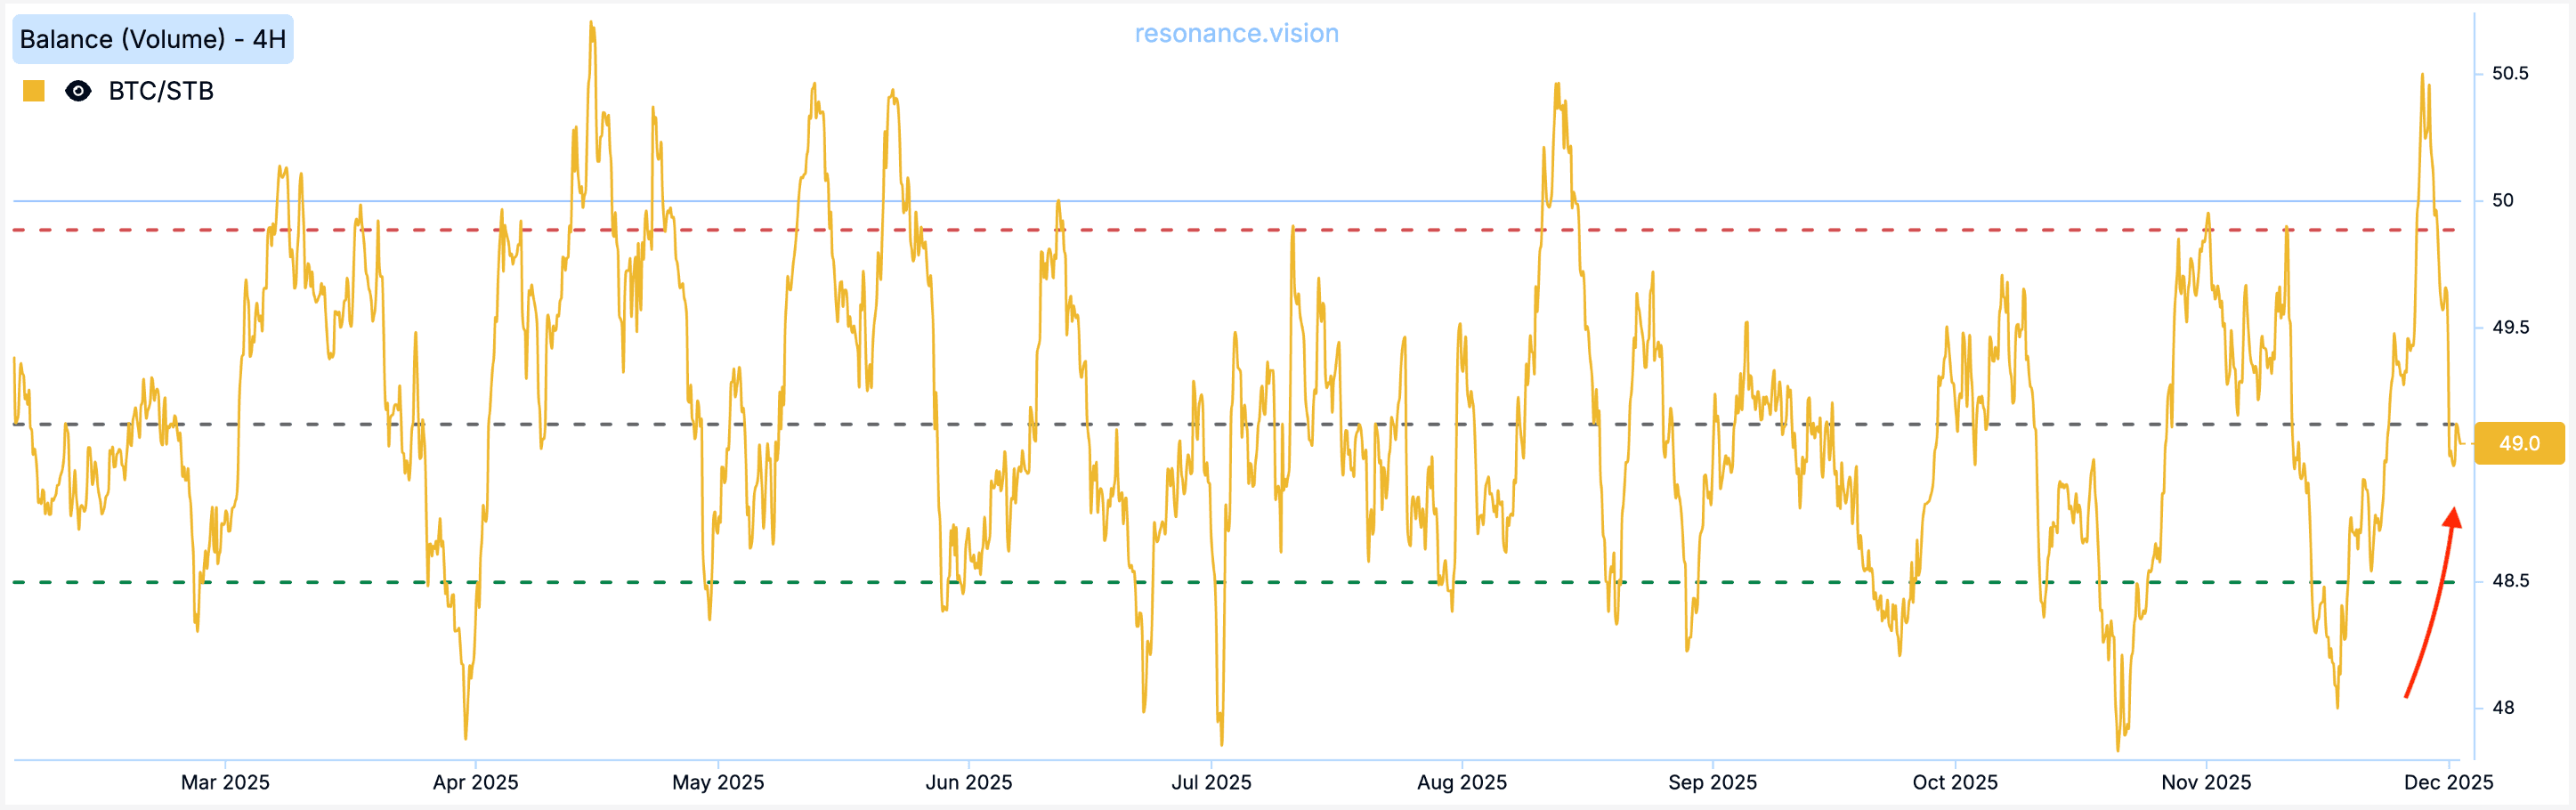2576x810 pixels.
Task: Select Nov 2025 on the time axis
Action: point(2206,782)
